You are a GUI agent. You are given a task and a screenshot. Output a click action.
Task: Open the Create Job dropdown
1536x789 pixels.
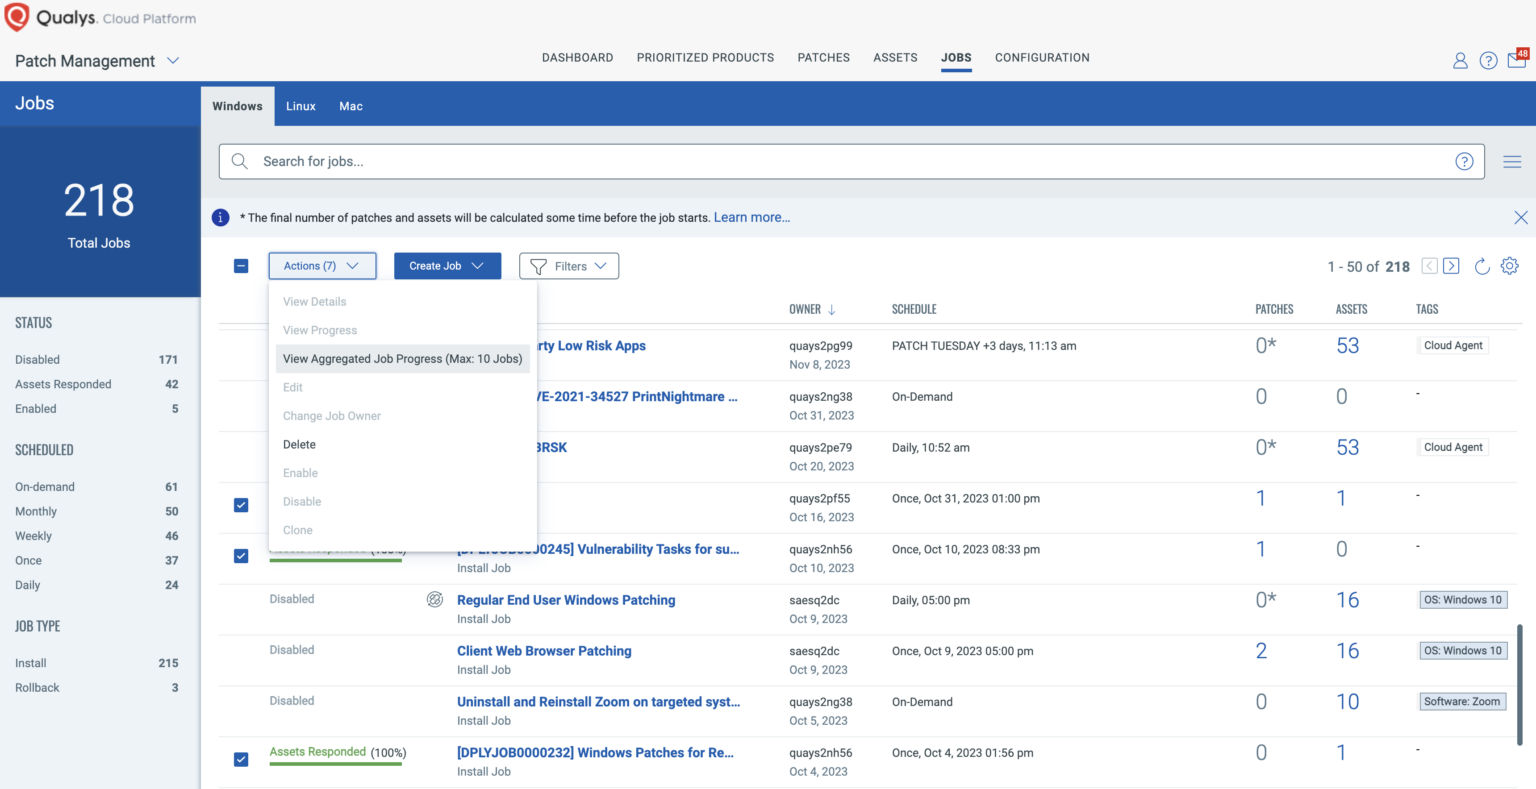tap(447, 266)
